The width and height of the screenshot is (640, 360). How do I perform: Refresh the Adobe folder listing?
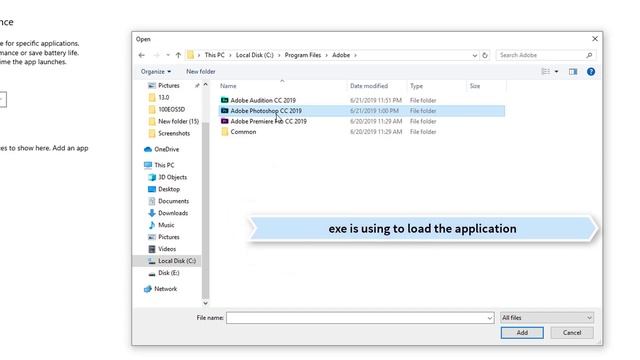coord(485,55)
